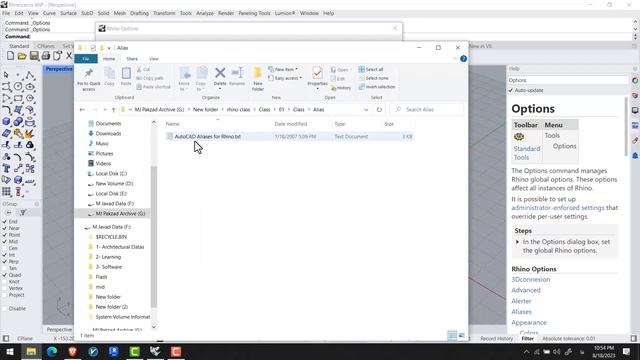640x360 pixels.
Task: Check the Disable osnap checkbox
Action: (x=5, y=309)
